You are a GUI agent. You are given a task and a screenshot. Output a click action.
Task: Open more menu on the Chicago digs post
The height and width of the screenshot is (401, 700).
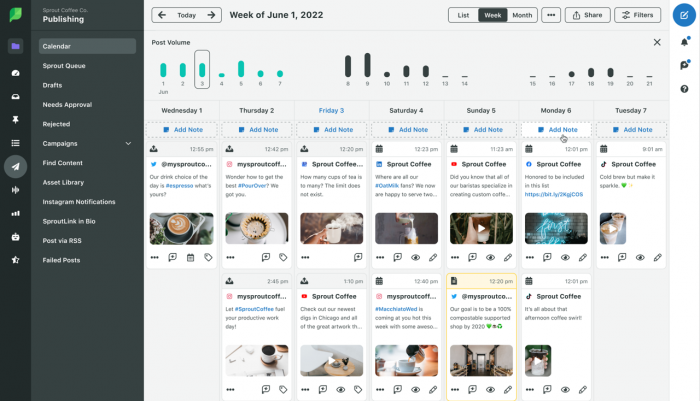[305, 389]
